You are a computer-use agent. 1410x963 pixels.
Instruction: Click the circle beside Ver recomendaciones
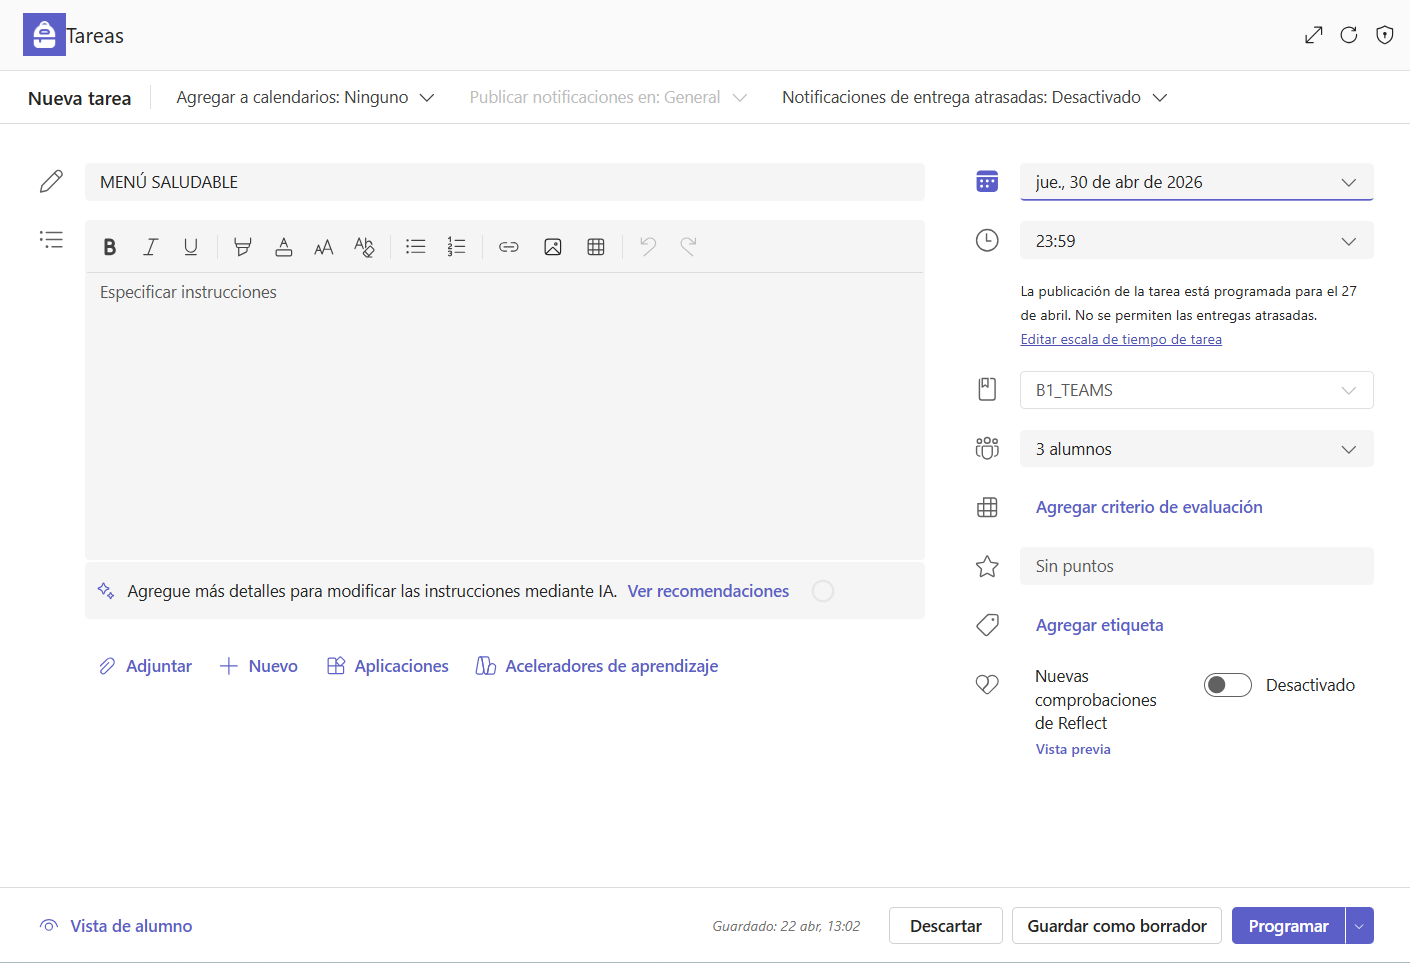pyautogui.click(x=823, y=591)
